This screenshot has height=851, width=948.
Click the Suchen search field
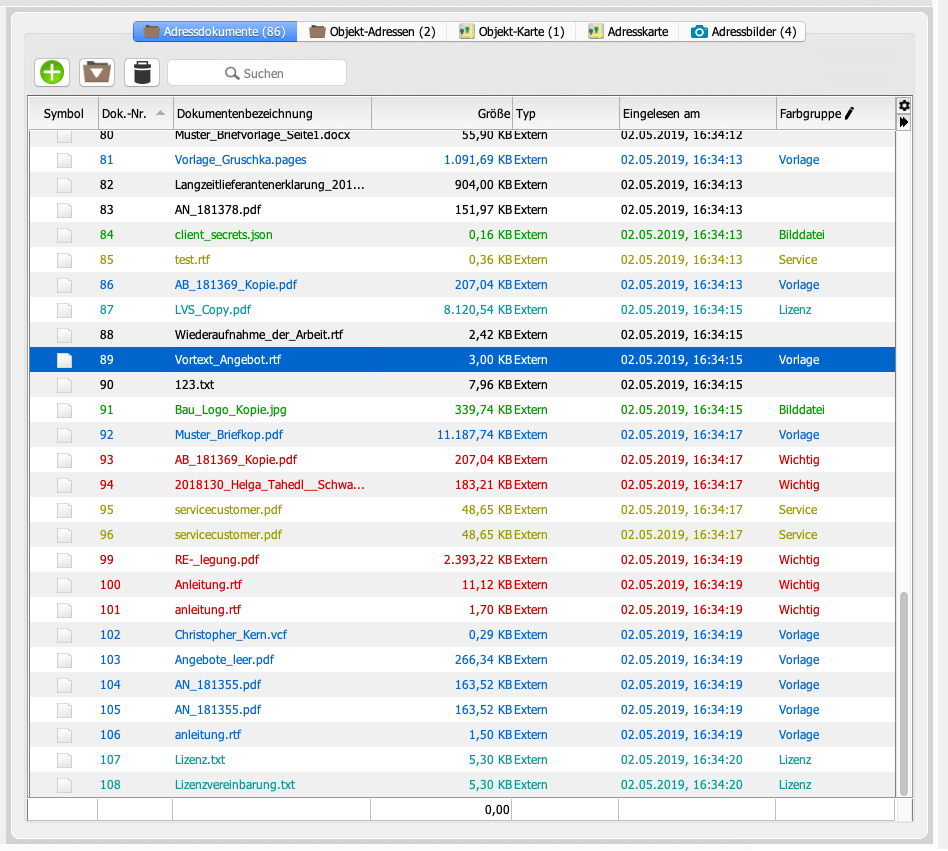click(x=257, y=73)
